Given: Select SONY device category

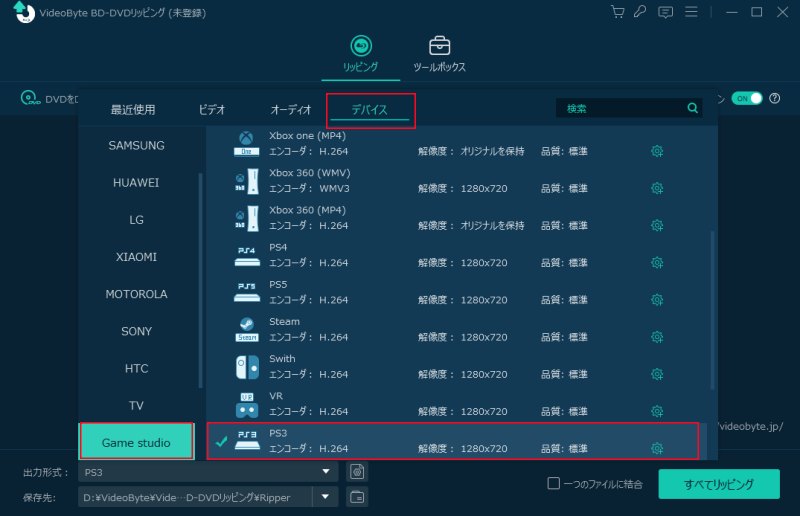Looking at the screenshot, I should [x=136, y=332].
